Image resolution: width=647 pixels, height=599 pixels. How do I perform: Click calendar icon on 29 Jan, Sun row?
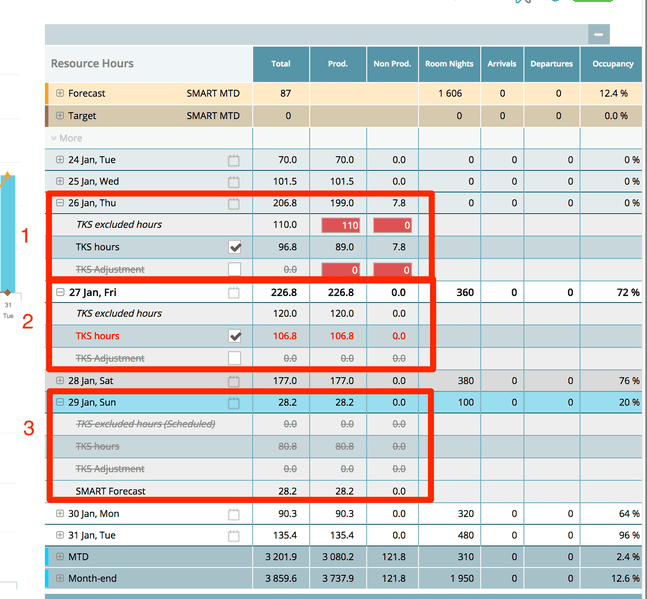(x=234, y=403)
